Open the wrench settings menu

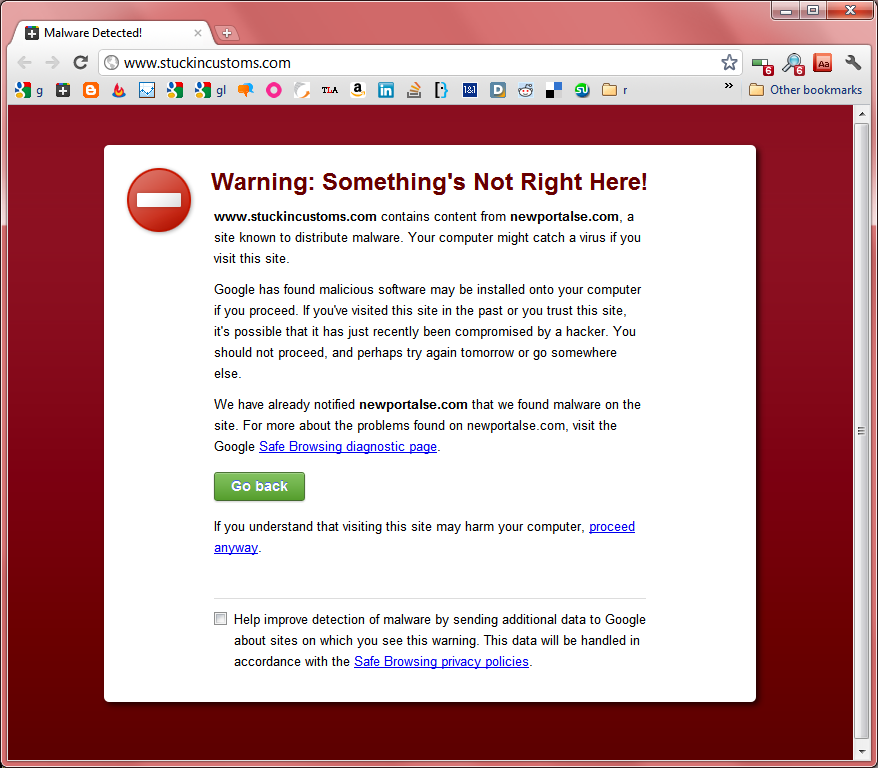click(853, 63)
